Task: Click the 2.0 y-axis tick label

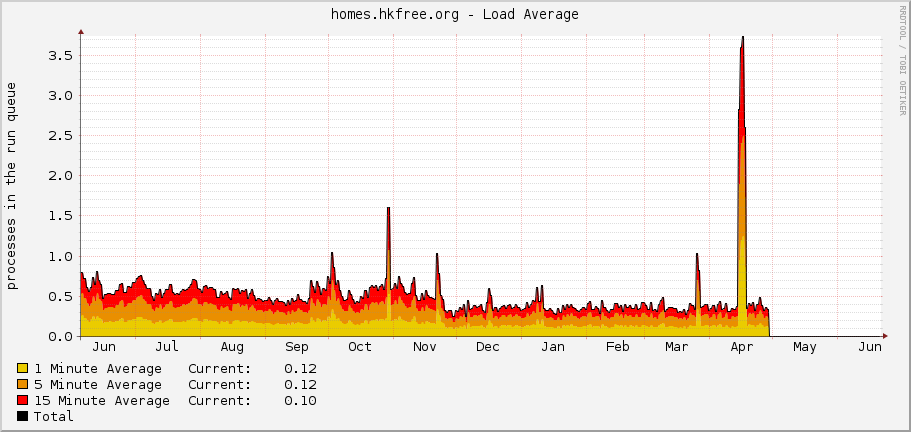Action: [60, 176]
